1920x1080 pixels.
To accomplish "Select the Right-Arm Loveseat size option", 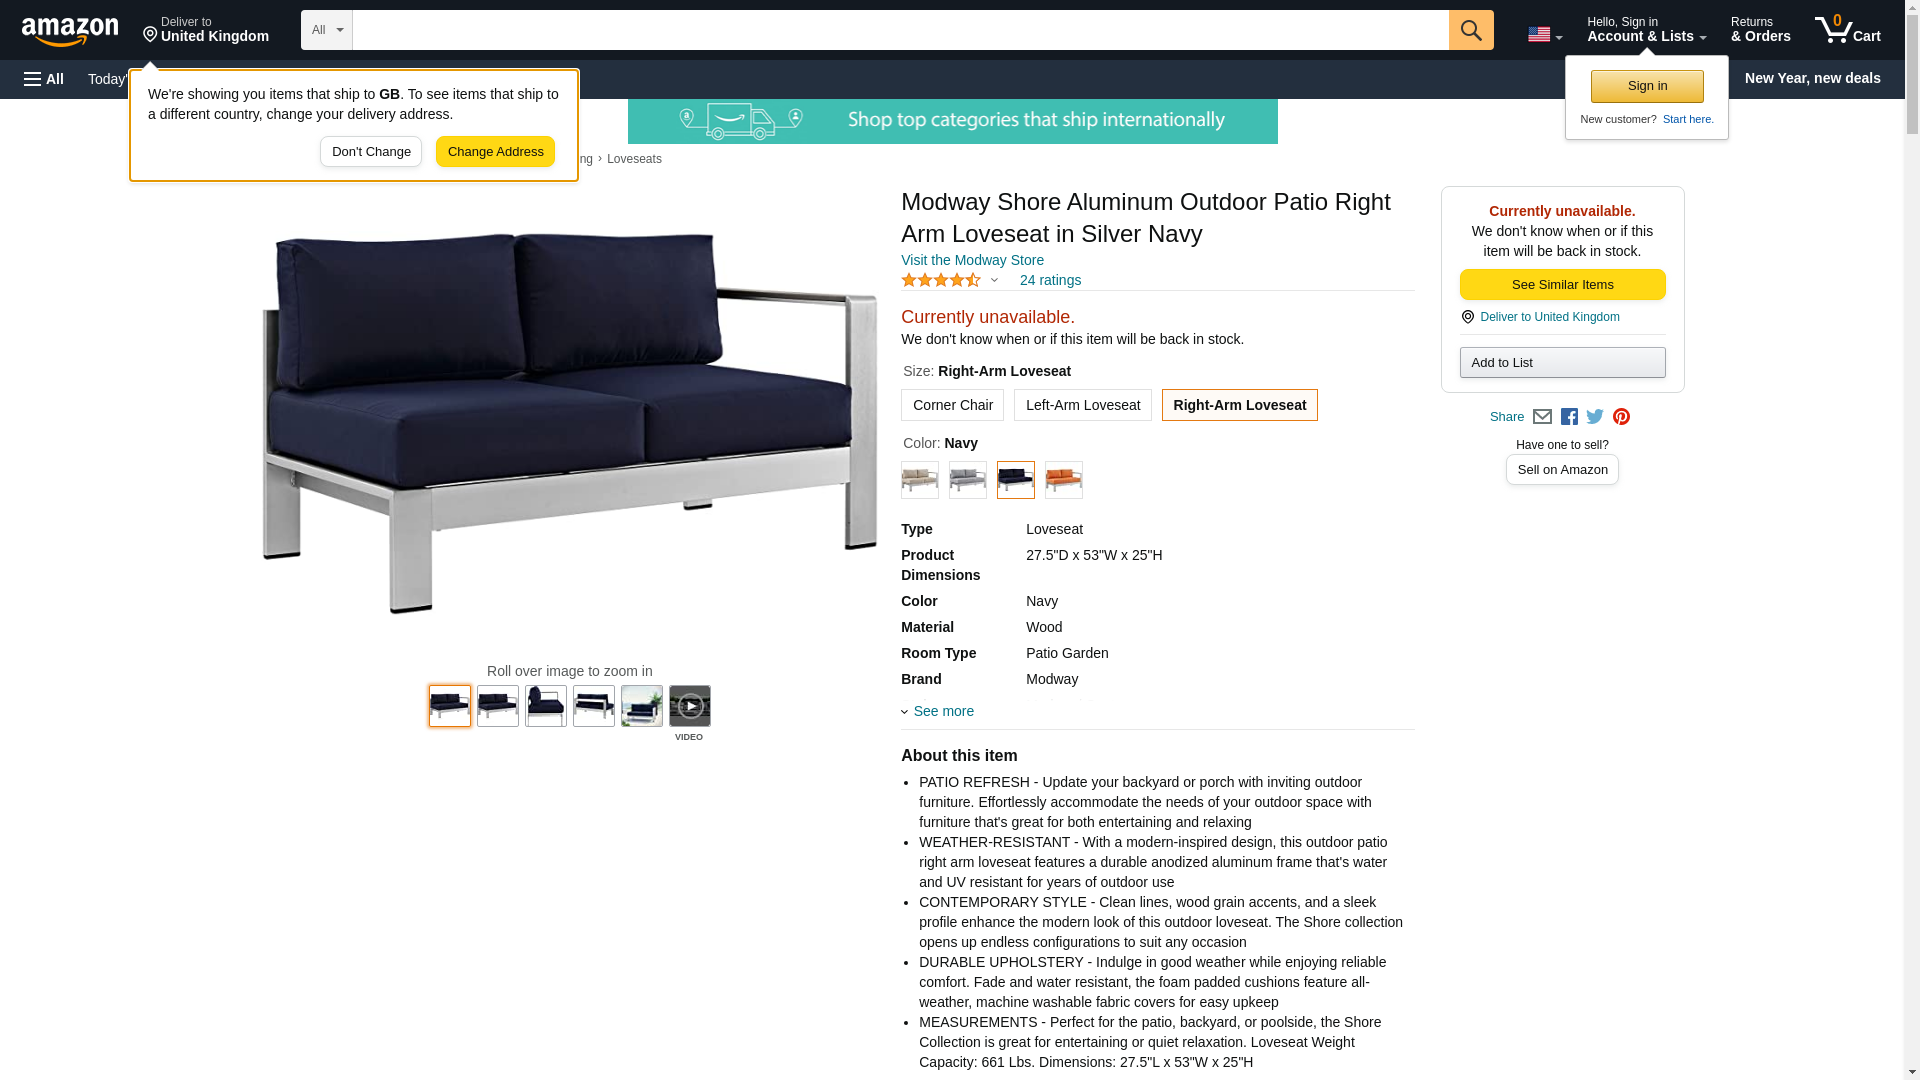I will pos(1239,405).
